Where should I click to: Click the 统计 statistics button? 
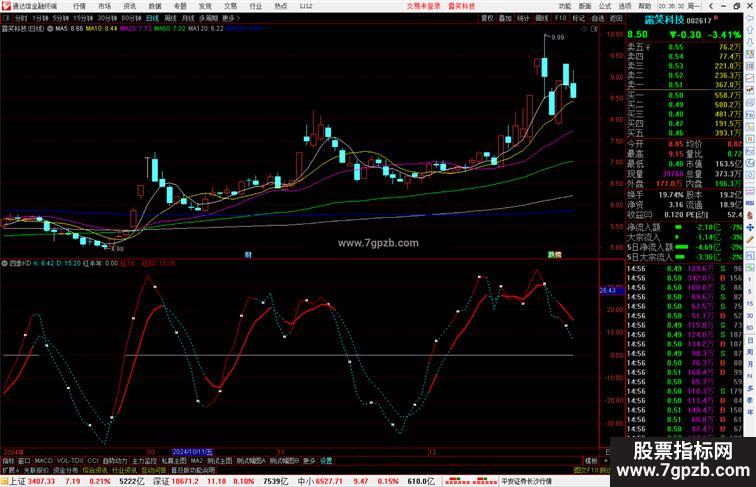pos(523,18)
